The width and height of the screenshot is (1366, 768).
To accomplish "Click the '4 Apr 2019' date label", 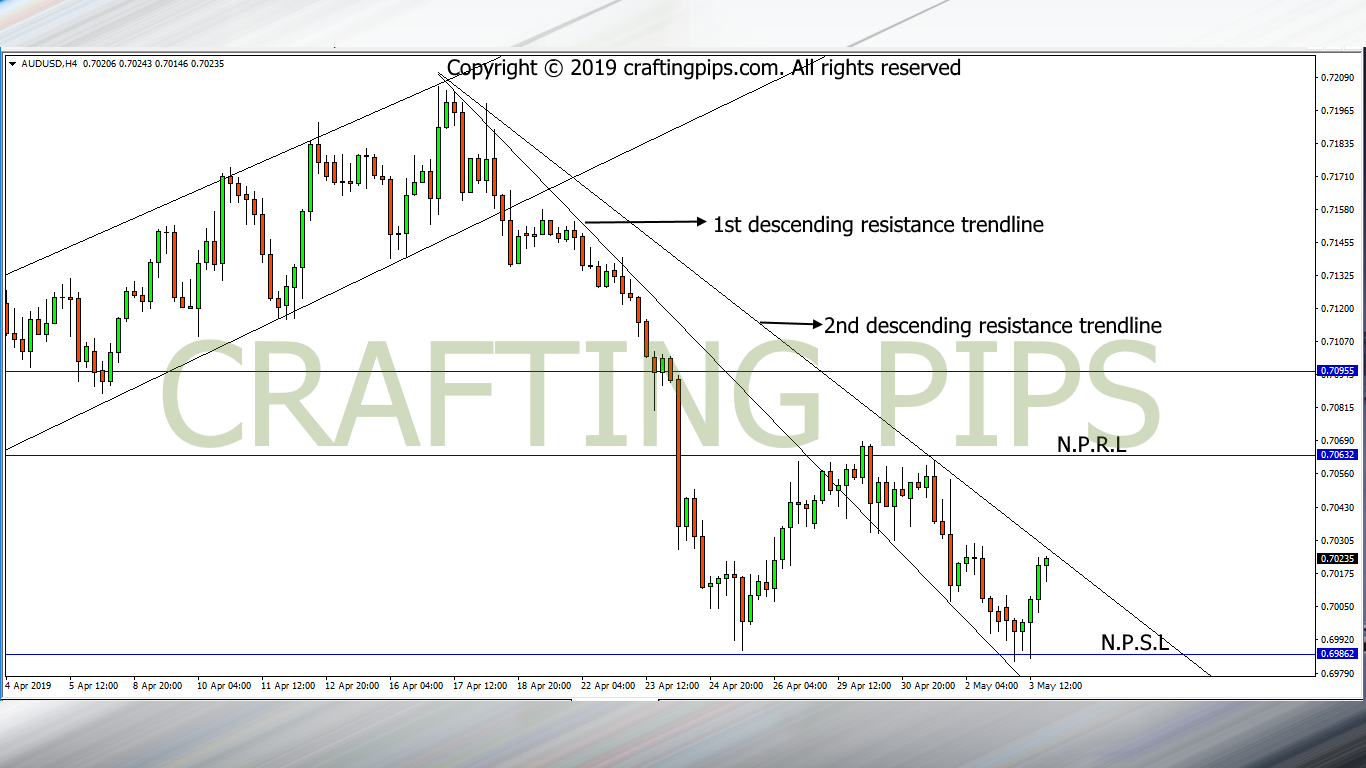I will point(27,686).
